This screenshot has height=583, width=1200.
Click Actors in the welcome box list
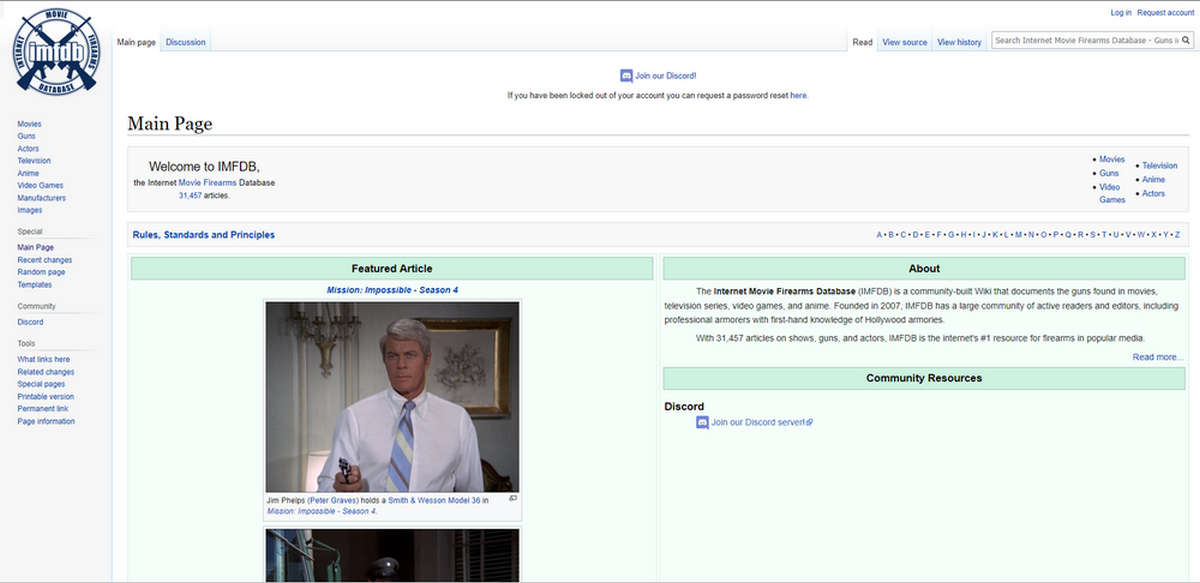pos(1154,193)
